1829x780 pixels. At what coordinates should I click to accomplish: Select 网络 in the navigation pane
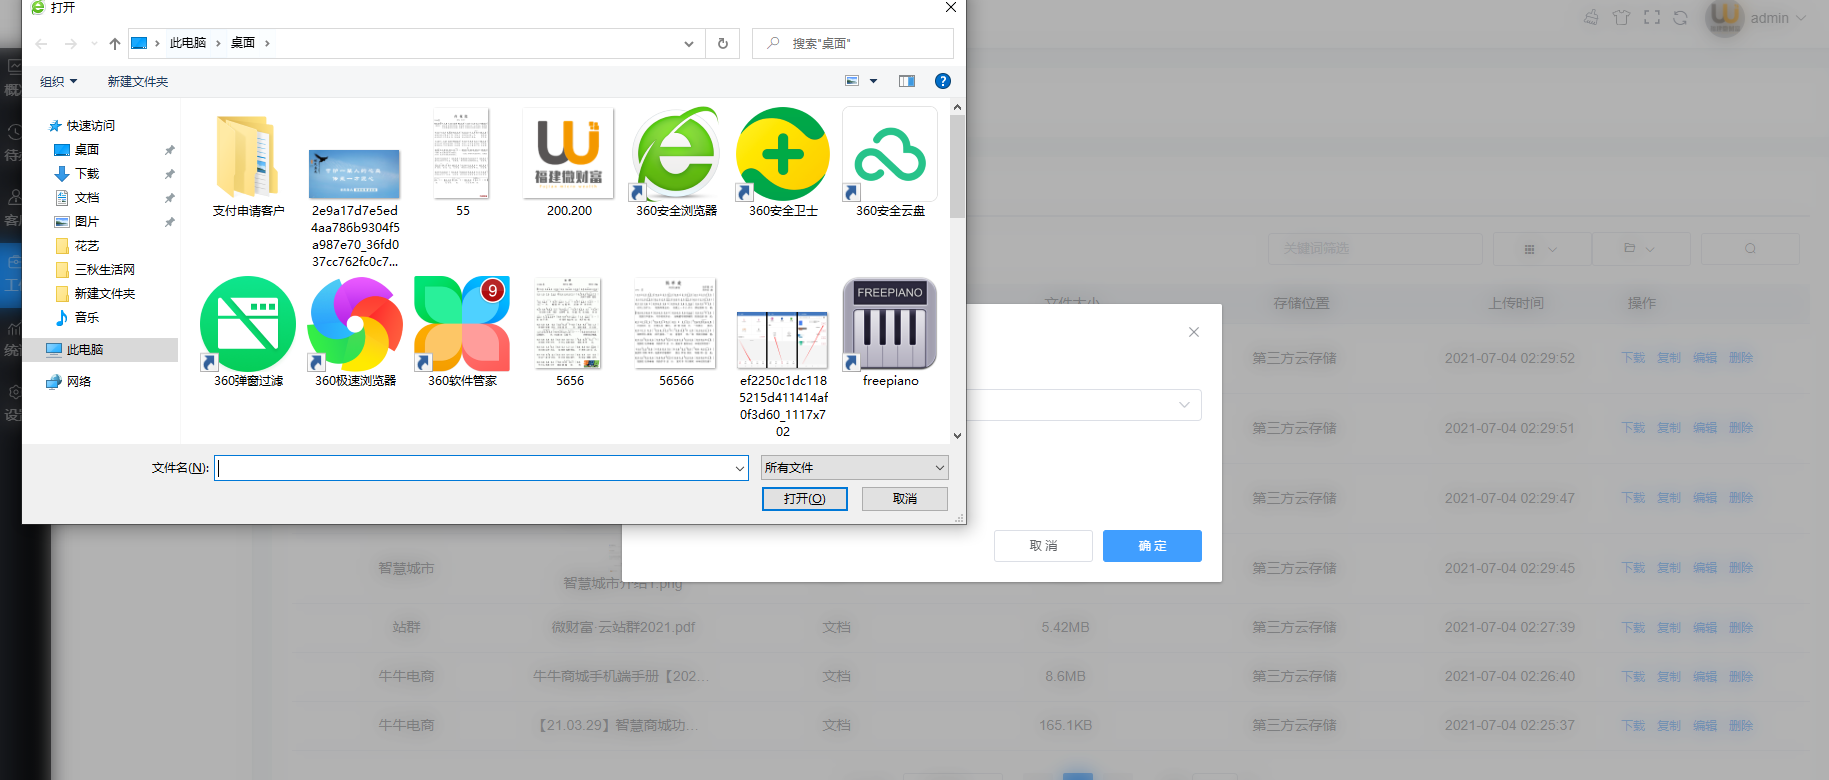pos(78,381)
